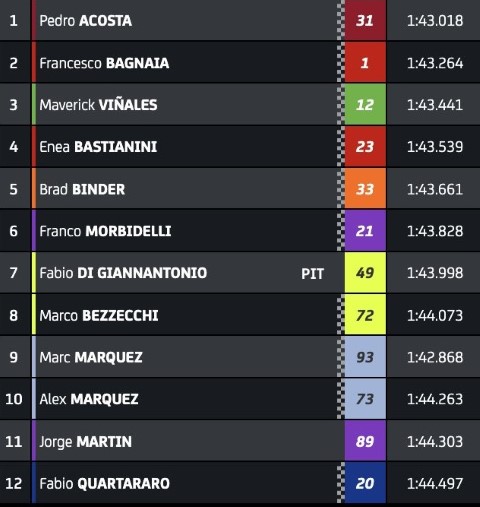Click Francesco Bagnaia's rider name

[x=104, y=63]
